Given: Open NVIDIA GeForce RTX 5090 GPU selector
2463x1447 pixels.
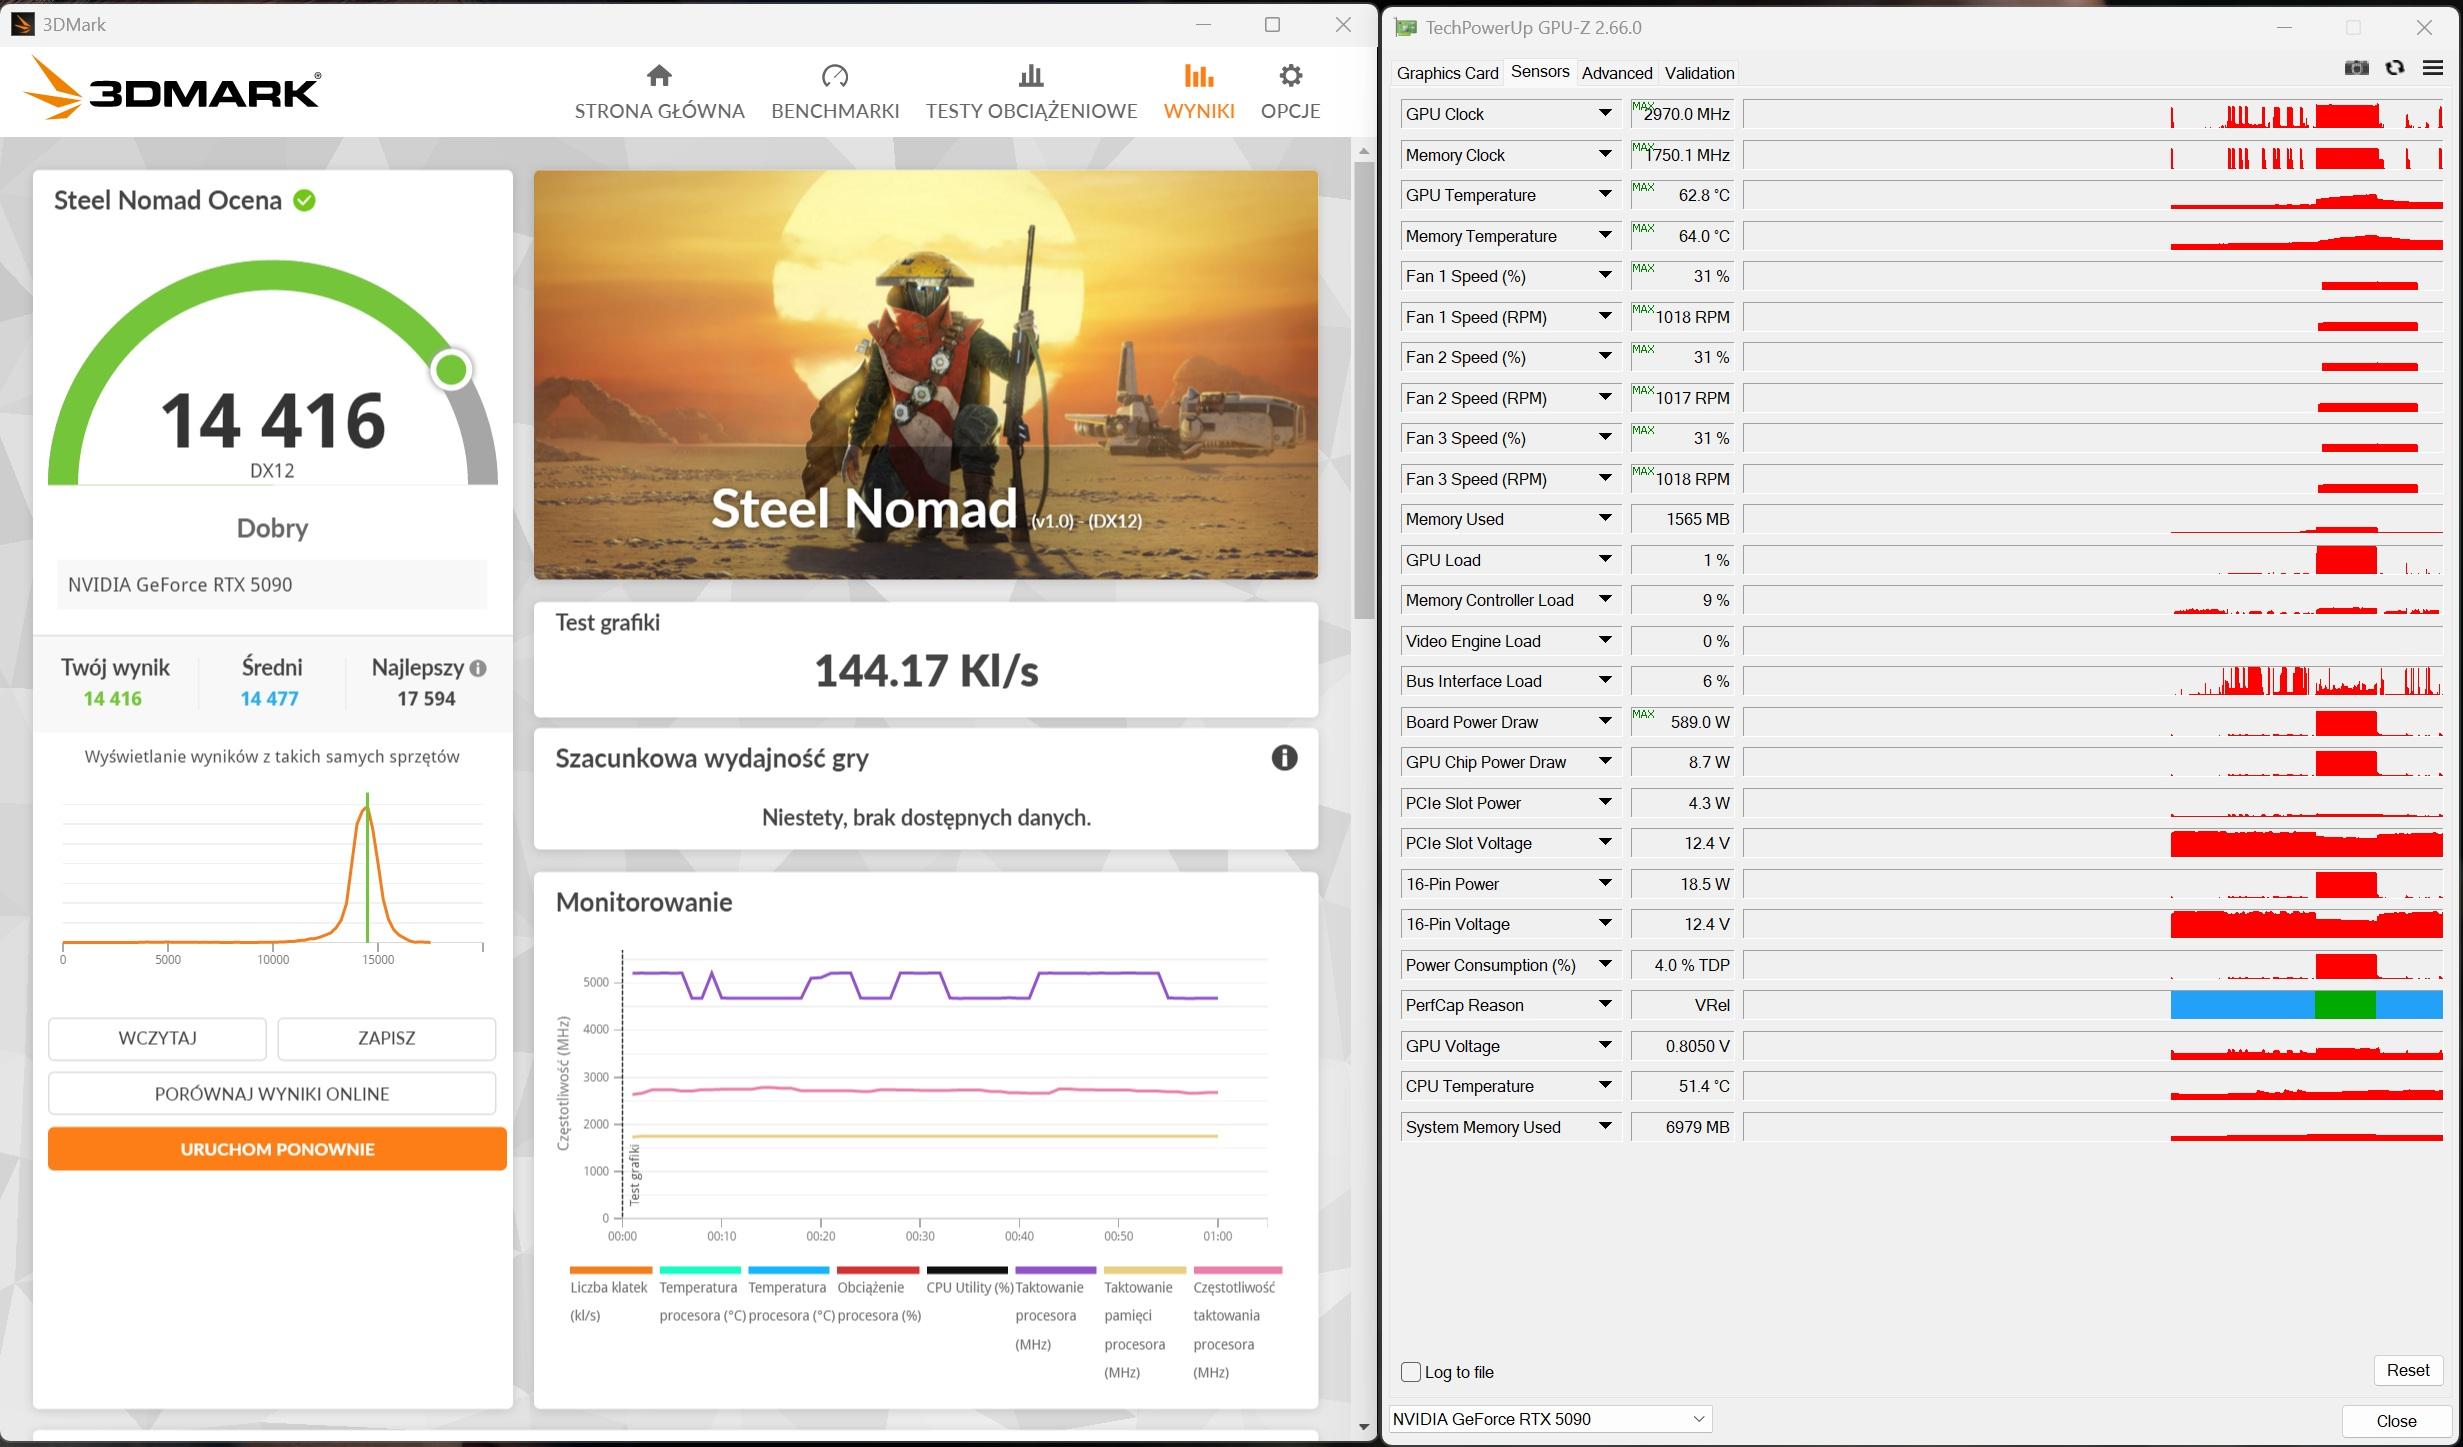Looking at the screenshot, I should (1549, 1419).
